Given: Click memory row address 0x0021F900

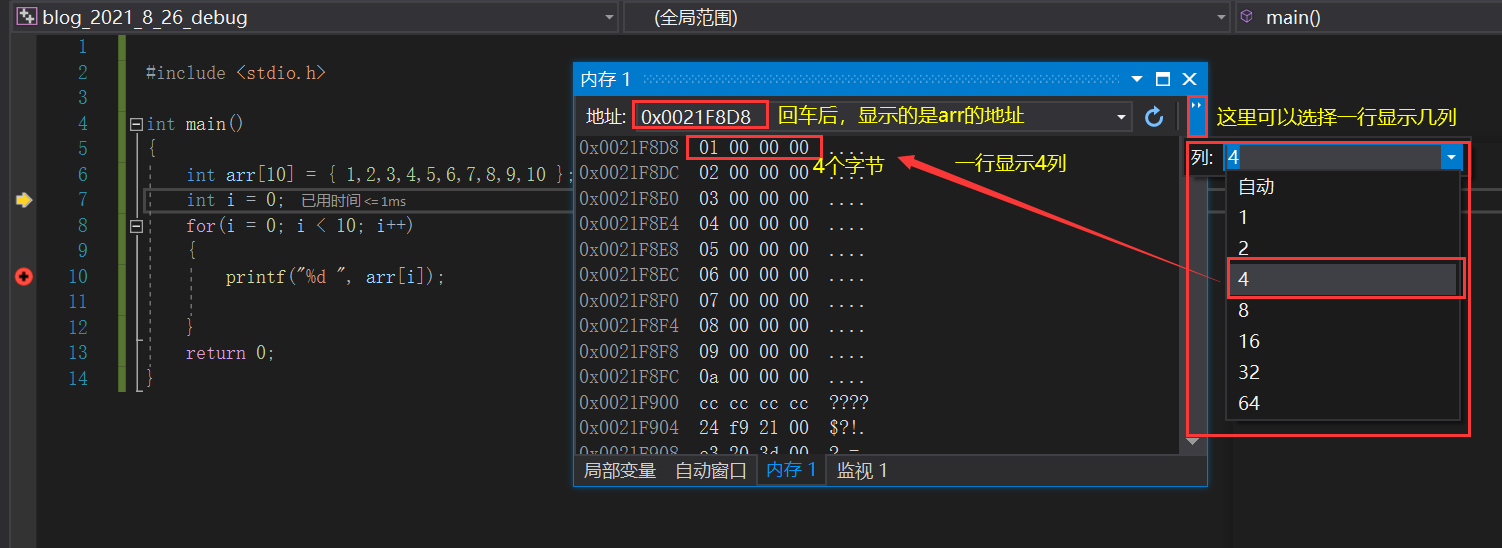Looking at the screenshot, I should coord(629,404).
